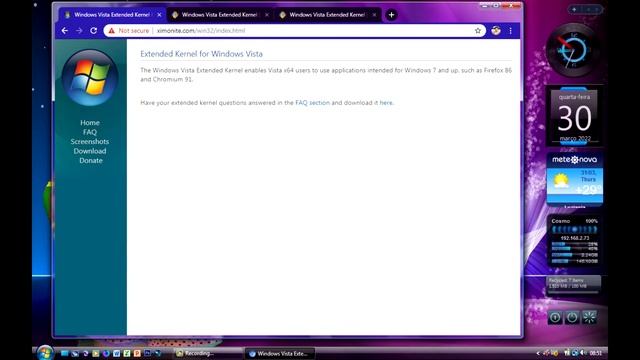Screen dimensions: 640x360
Task: Click the 'Extended Kernel for Windows Vista' heading
Action: [x=201, y=54]
